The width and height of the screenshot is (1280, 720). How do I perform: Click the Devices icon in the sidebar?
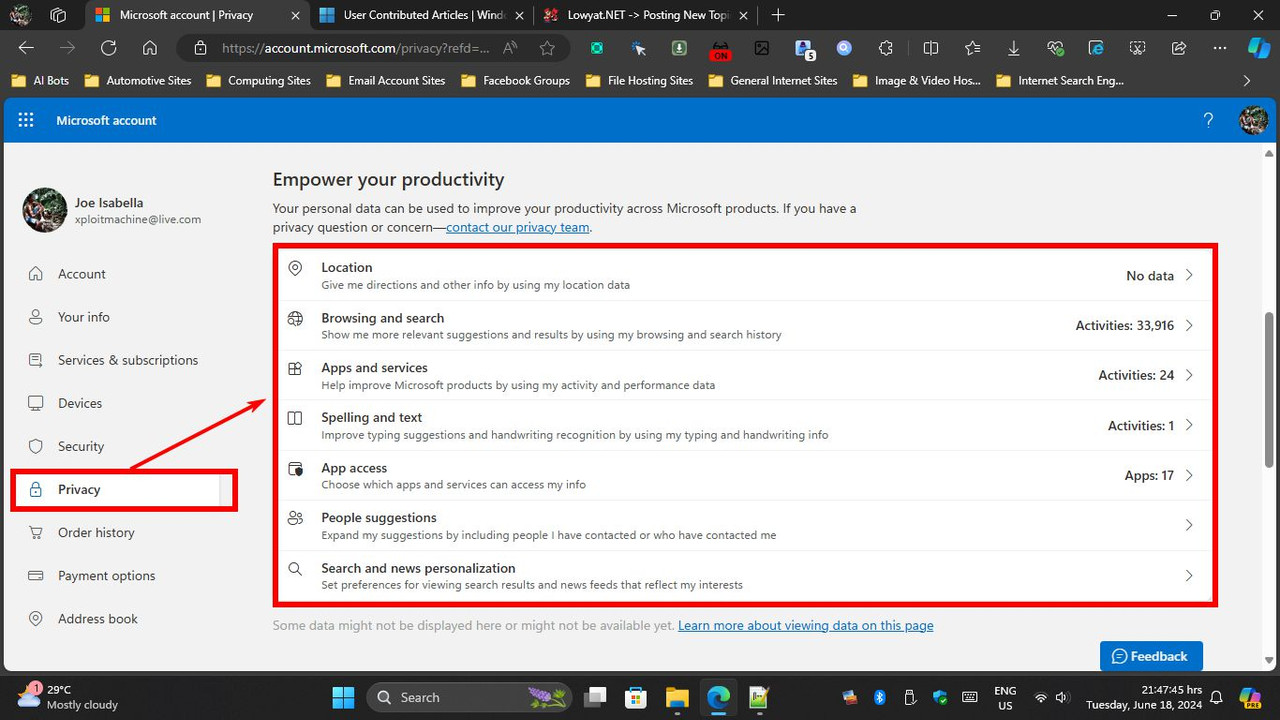point(35,403)
